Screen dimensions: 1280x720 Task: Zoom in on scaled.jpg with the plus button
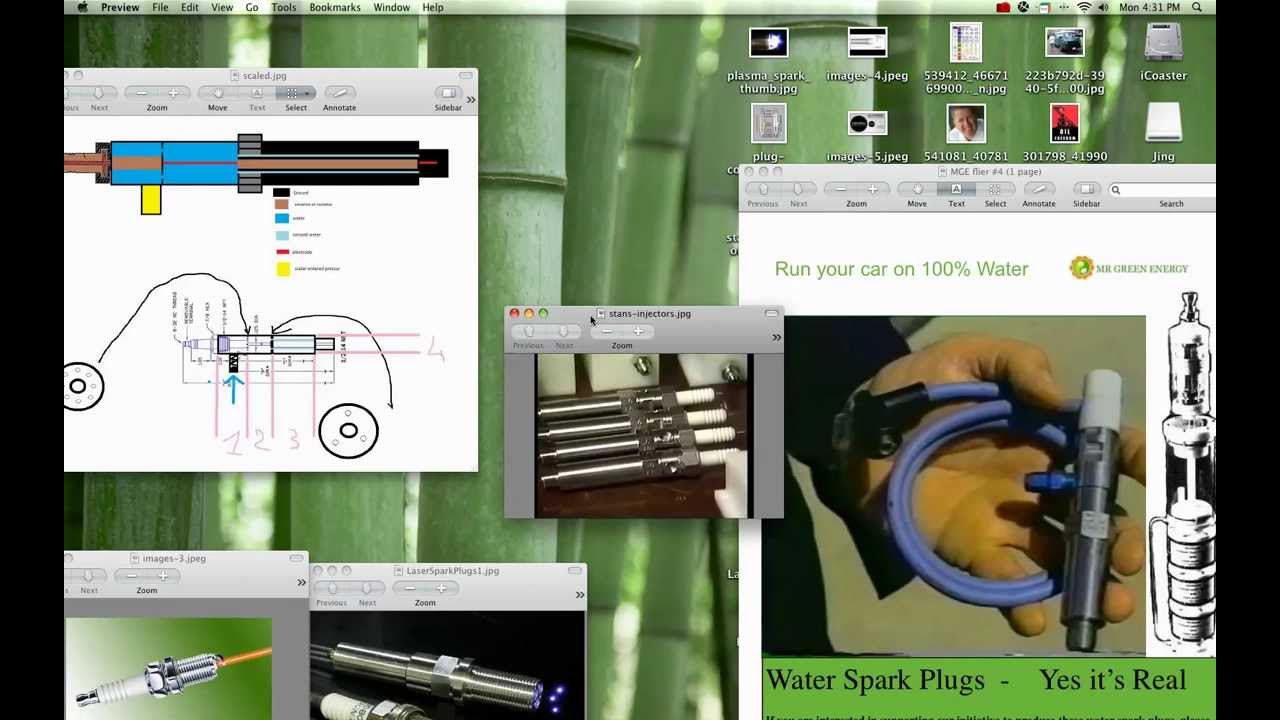pyautogui.click(x=173, y=93)
